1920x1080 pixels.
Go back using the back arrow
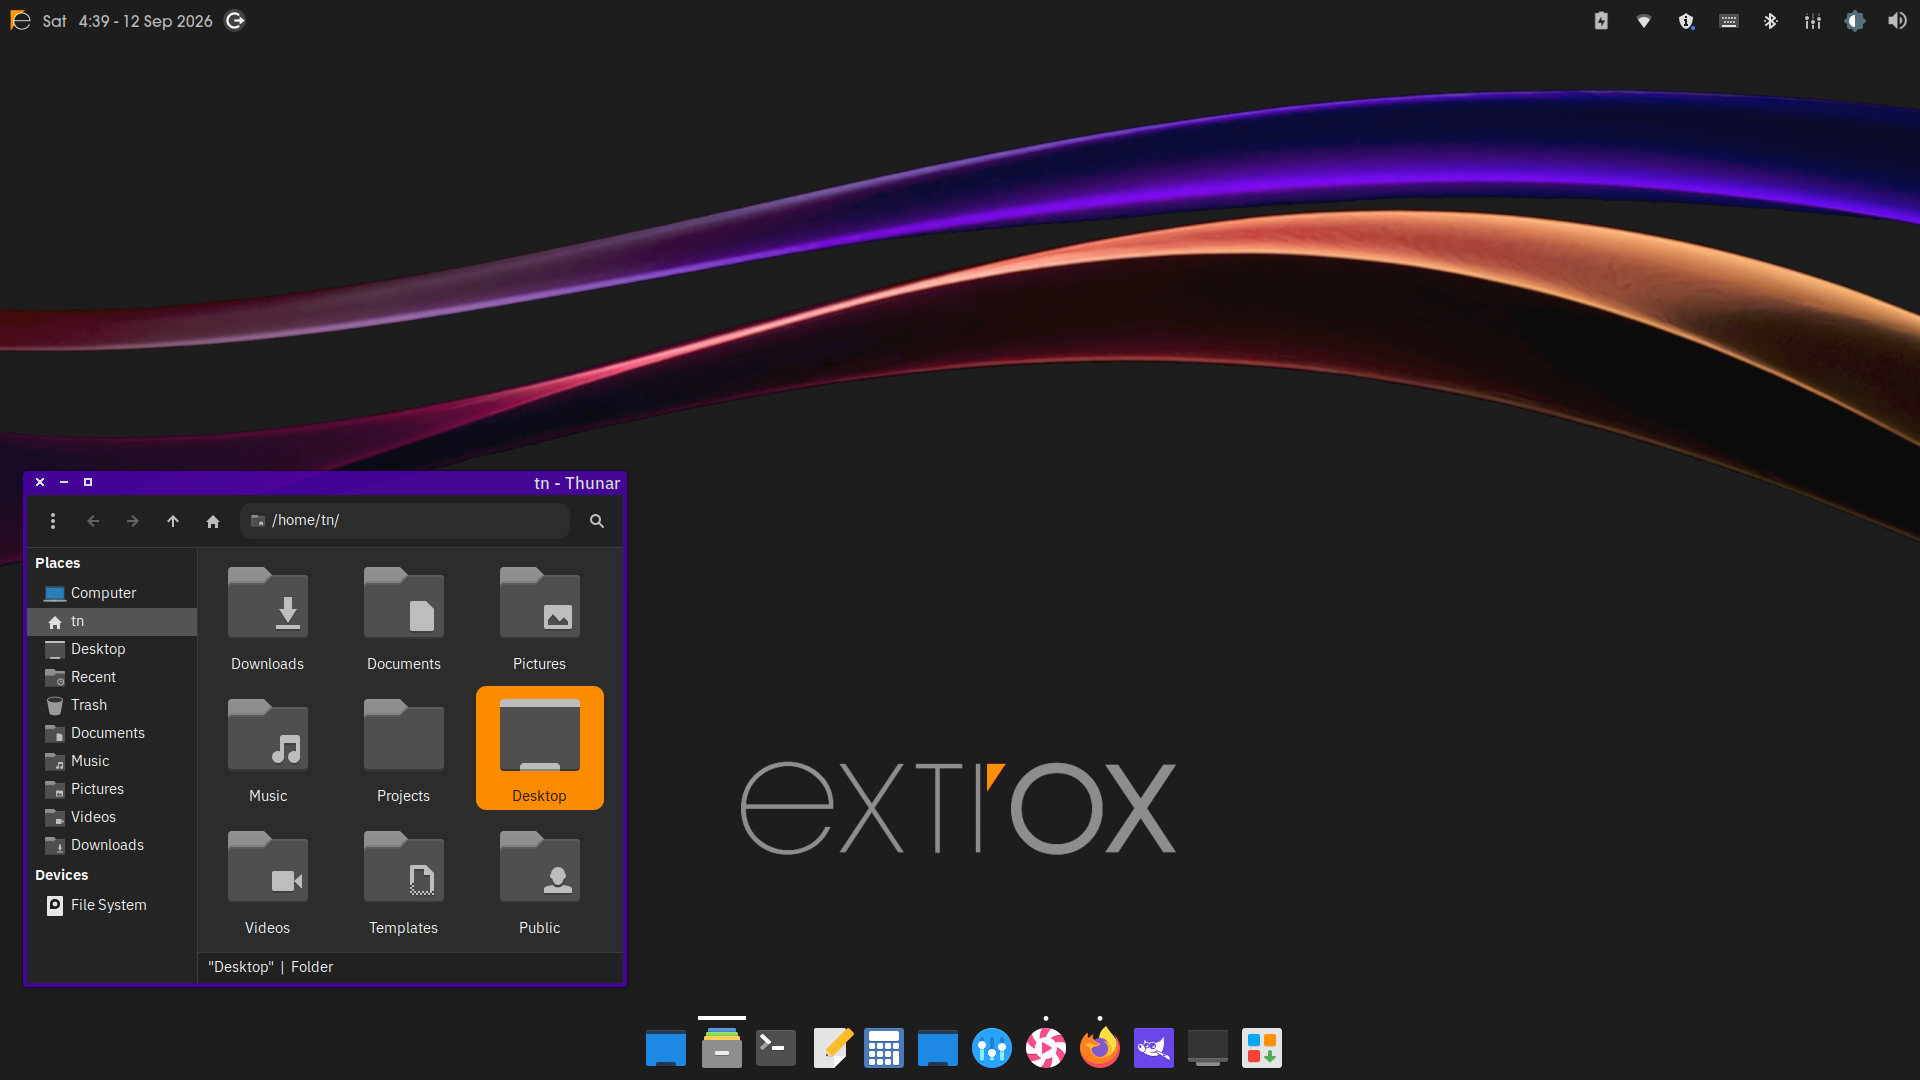(x=93, y=521)
